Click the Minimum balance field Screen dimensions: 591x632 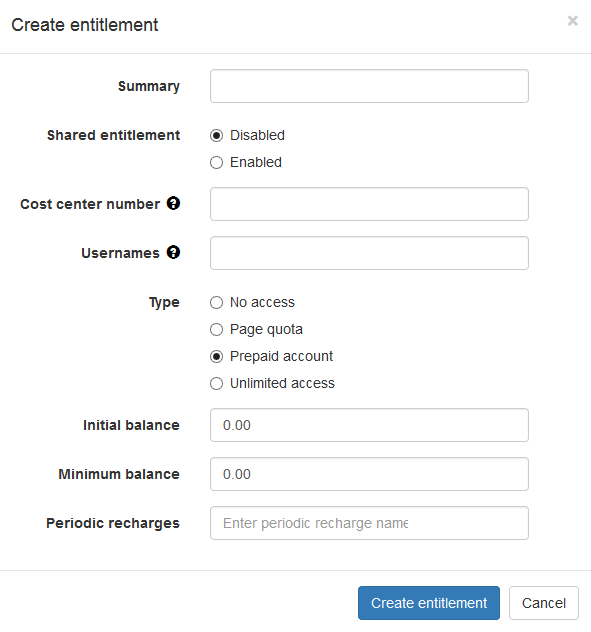coord(369,474)
